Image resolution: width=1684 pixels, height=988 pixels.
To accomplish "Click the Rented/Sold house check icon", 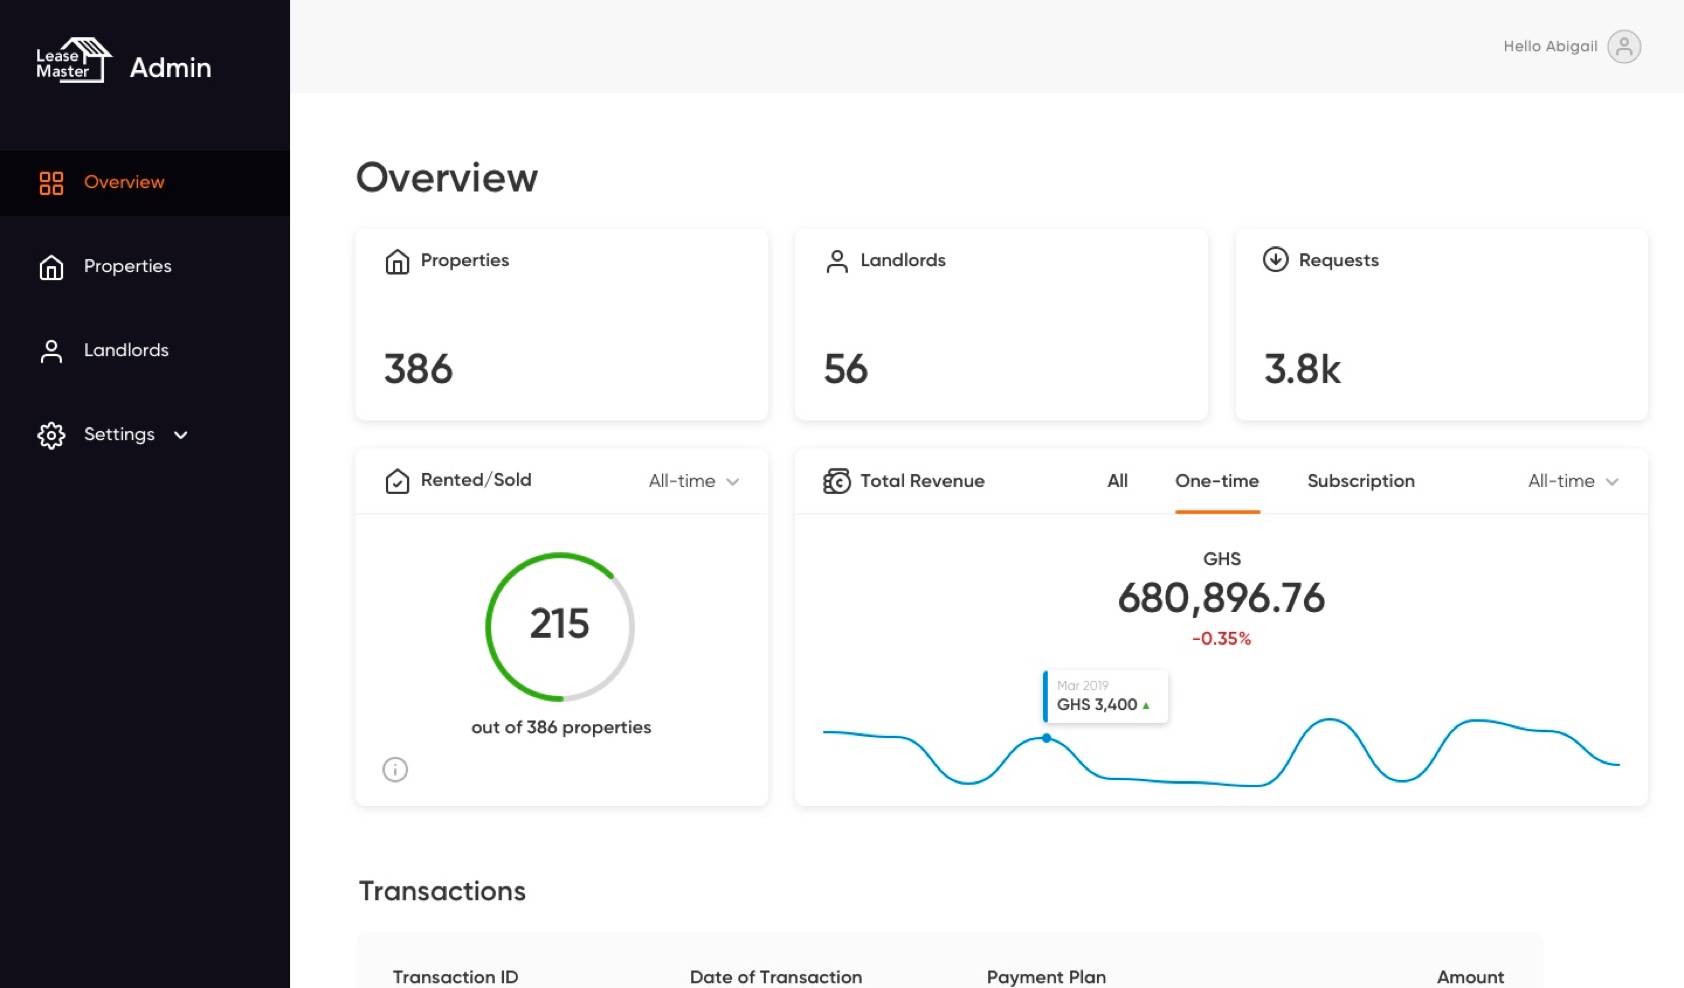I will [x=397, y=481].
